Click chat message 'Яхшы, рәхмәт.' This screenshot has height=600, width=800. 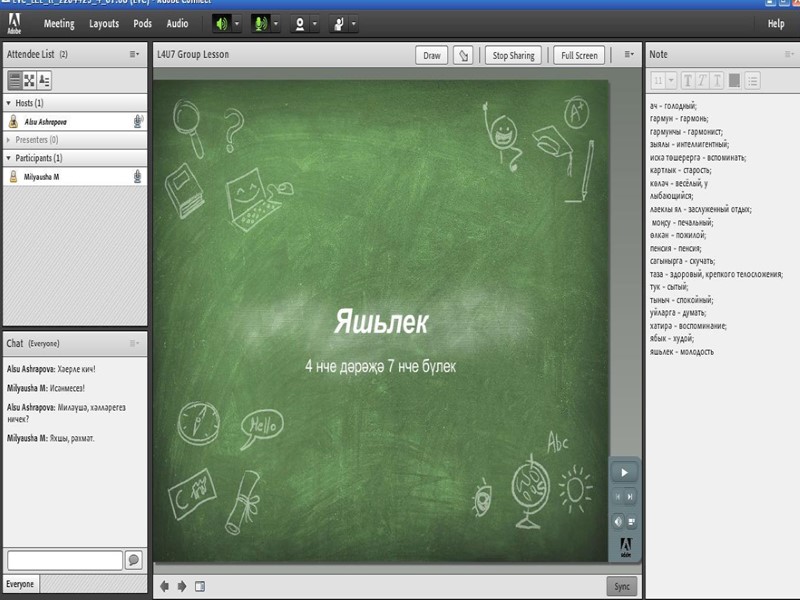[72, 438]
